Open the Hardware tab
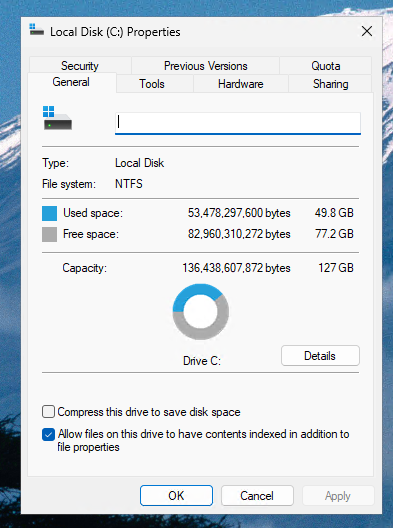Screen dimensions: 393x528 click(x=240, y=84)
